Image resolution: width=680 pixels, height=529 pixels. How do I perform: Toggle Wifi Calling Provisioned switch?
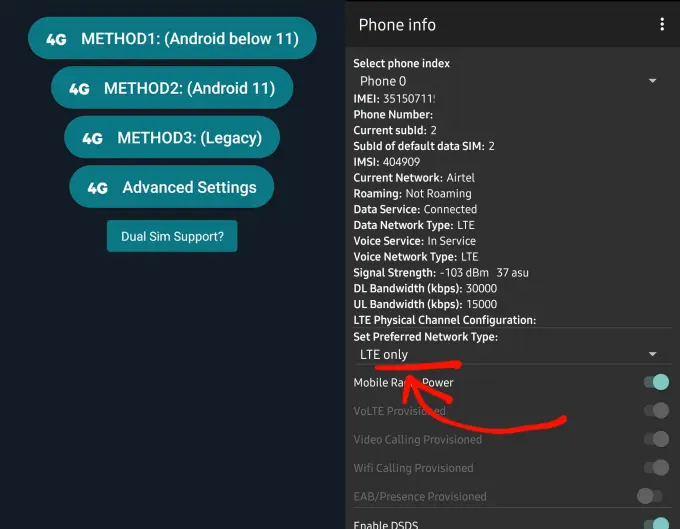pyautogui.click(x=656, y=468)
